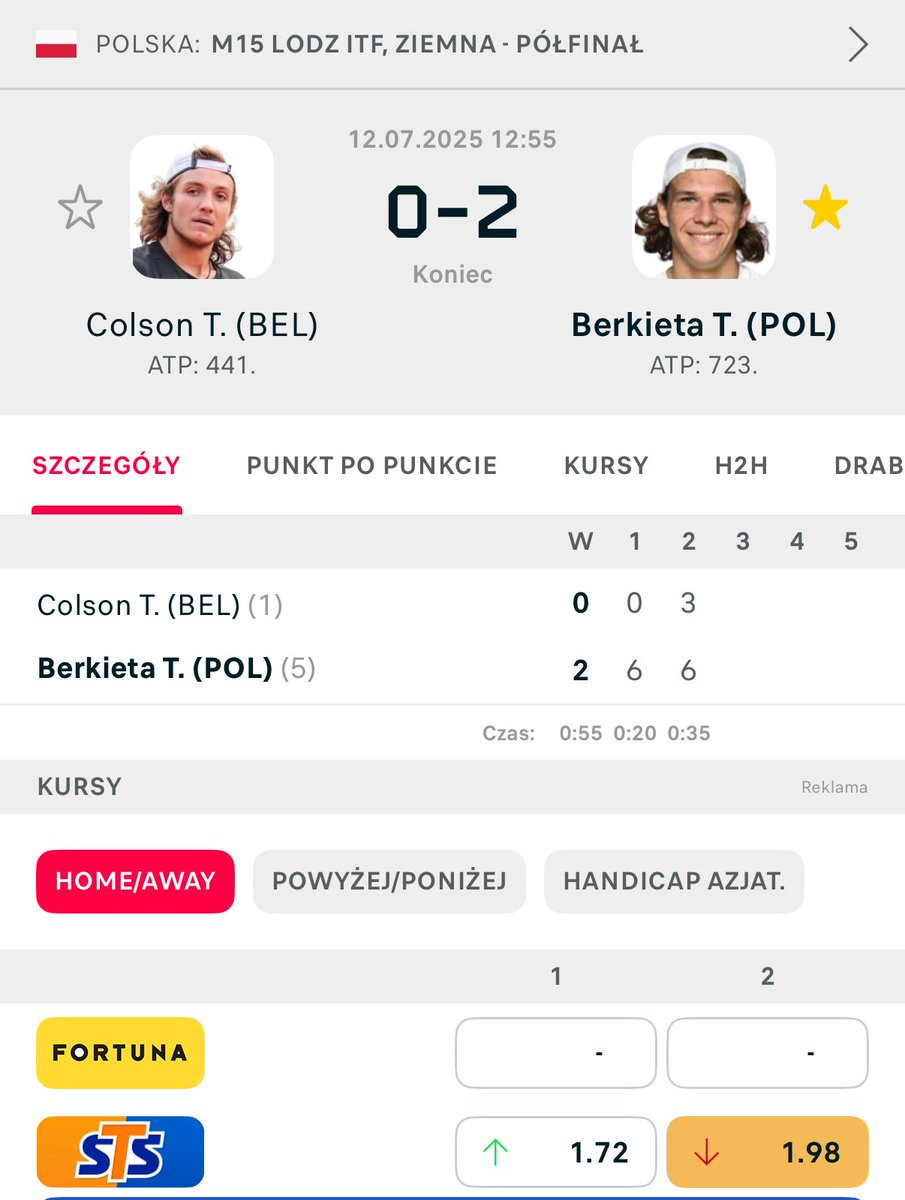Viewport: 905px width, 1200px height.
Task: Open the partially visible Drab tab
Action: pyautogui.click(x=869, y=465)
